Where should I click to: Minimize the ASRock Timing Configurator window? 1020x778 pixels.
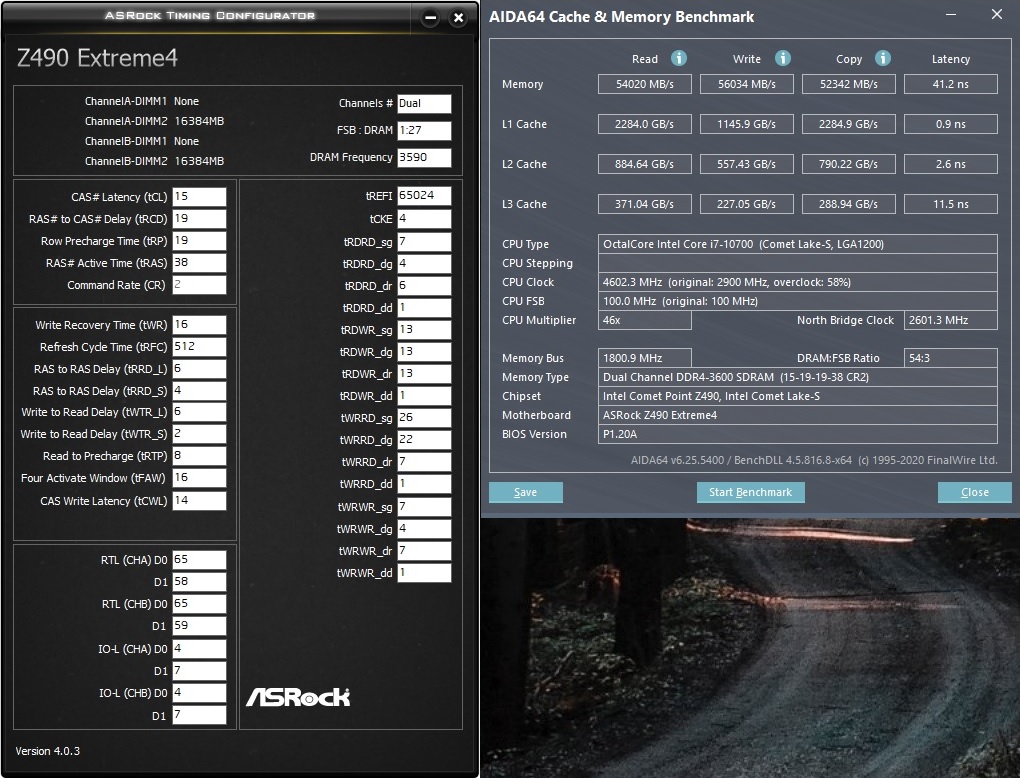pos(430,18)
